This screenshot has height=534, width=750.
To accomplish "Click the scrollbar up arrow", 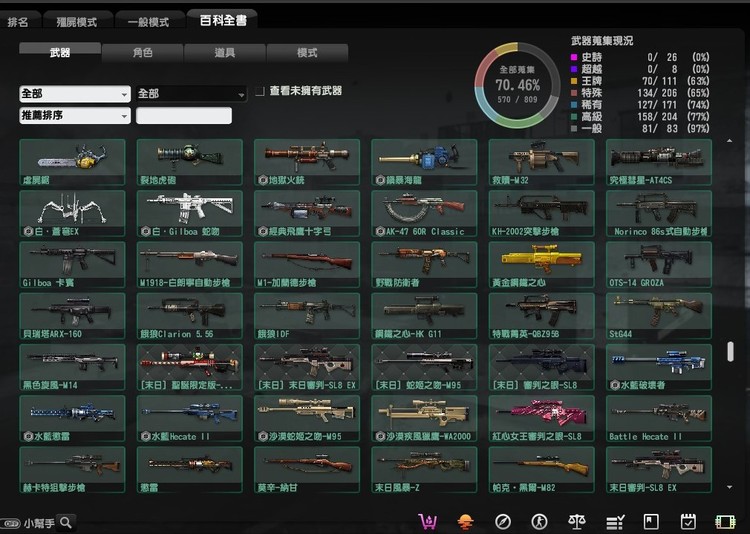I will coord(729,141).
